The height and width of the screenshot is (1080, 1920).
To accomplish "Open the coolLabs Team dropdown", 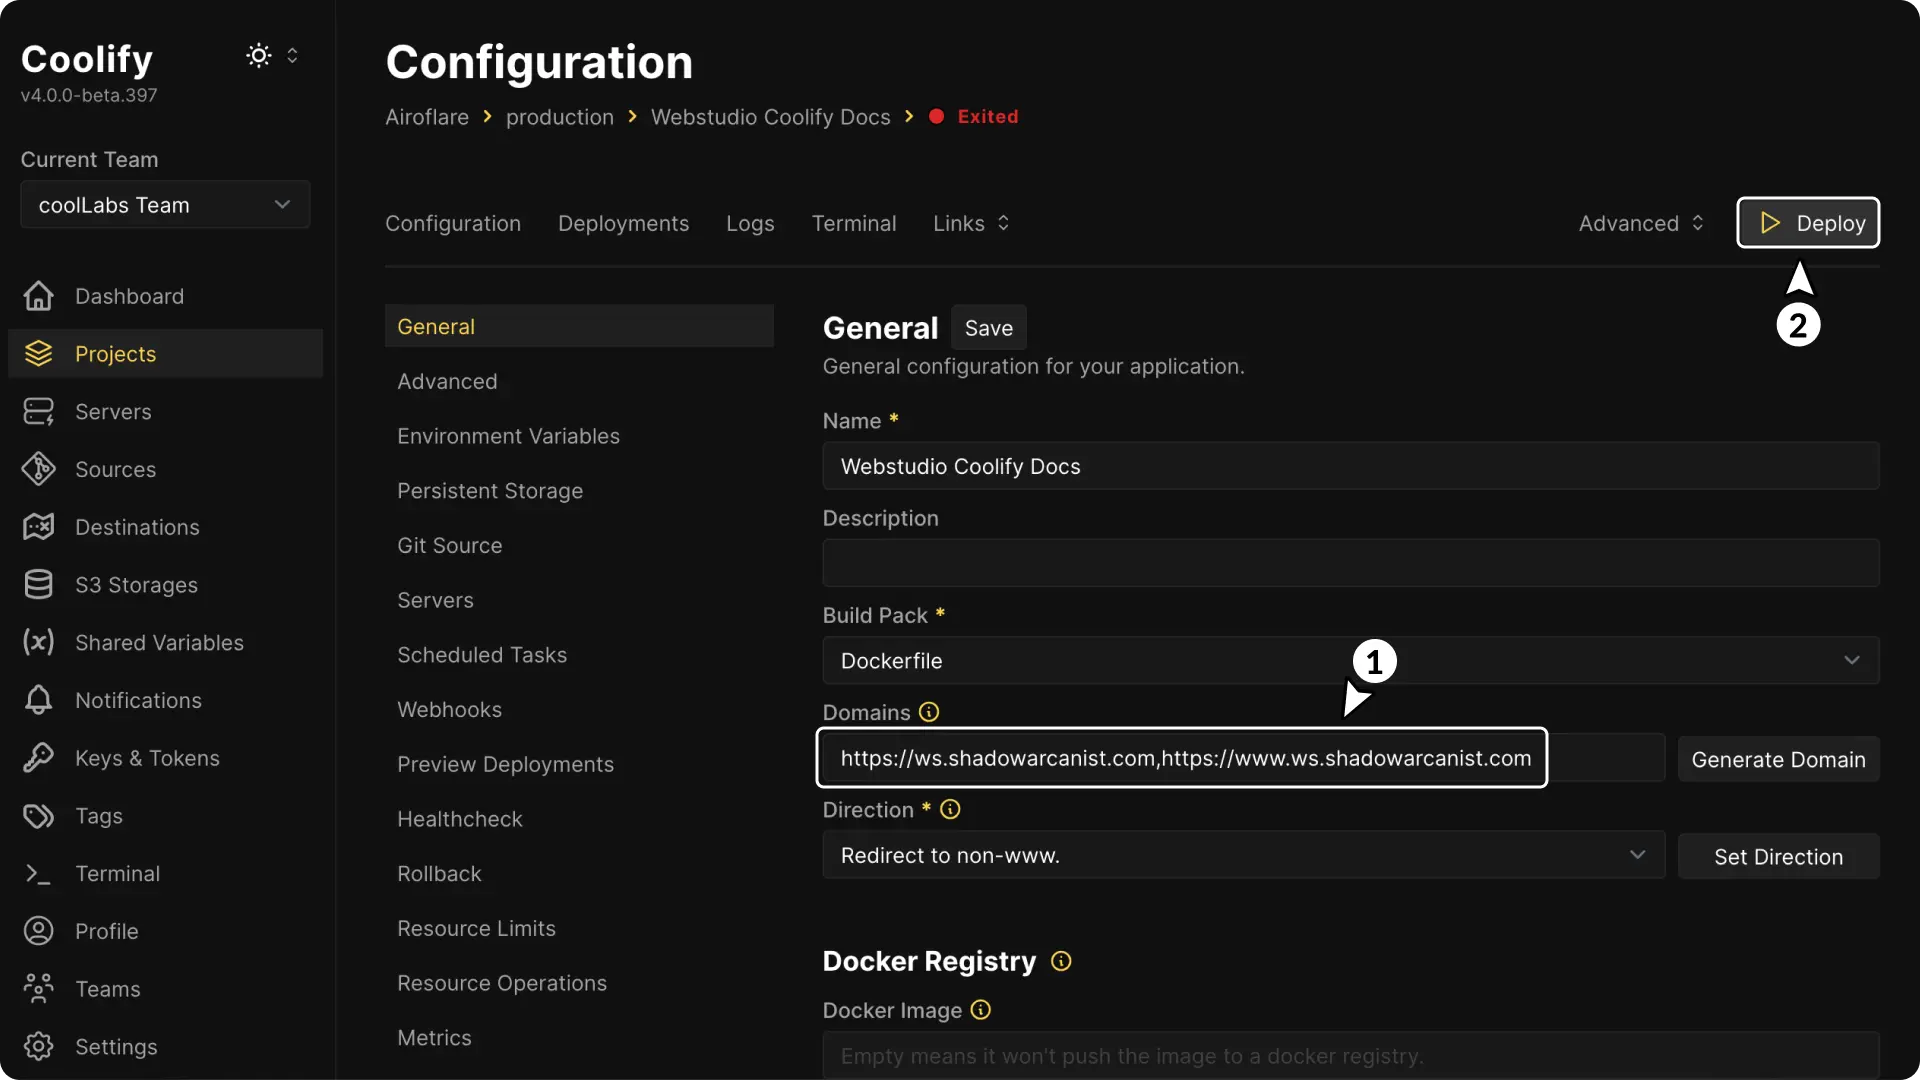I will coord(165,205).
